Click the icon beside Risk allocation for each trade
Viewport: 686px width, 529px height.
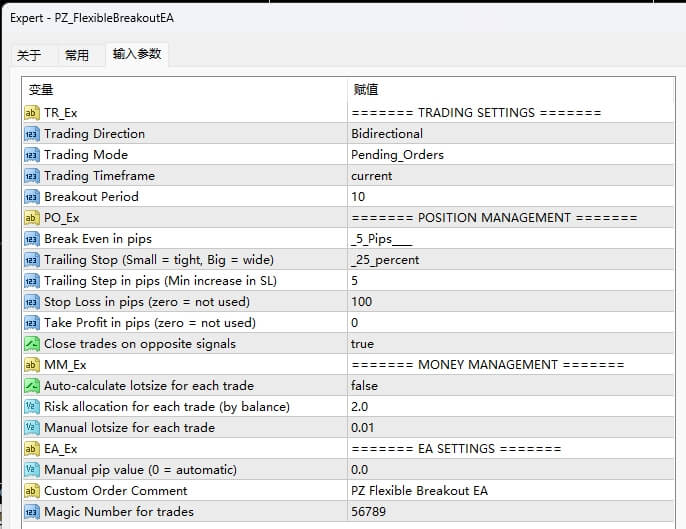[31, 407]
